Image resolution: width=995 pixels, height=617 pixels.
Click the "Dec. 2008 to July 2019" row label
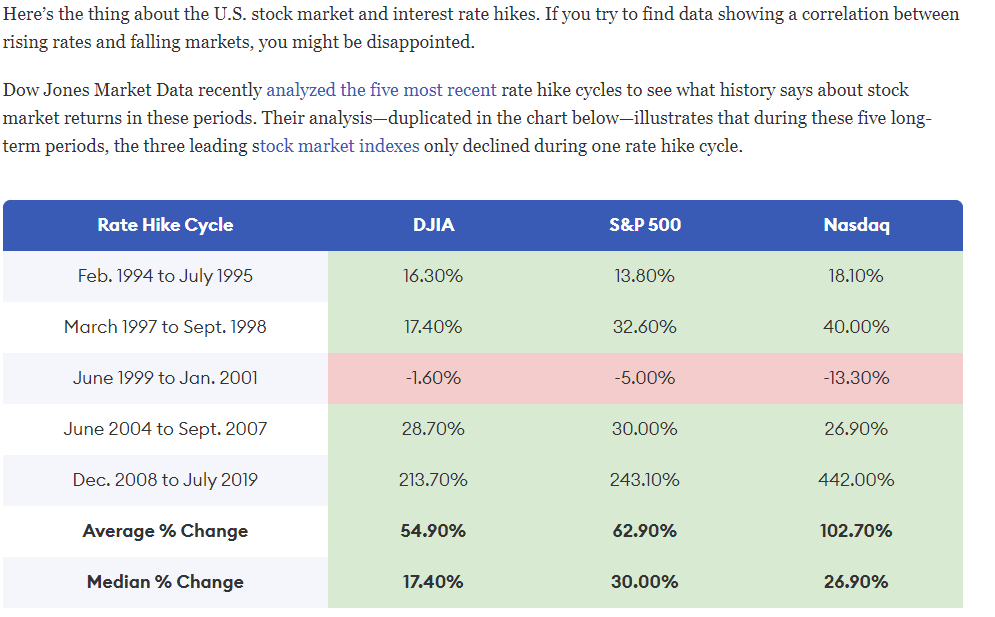click(165, 480)
